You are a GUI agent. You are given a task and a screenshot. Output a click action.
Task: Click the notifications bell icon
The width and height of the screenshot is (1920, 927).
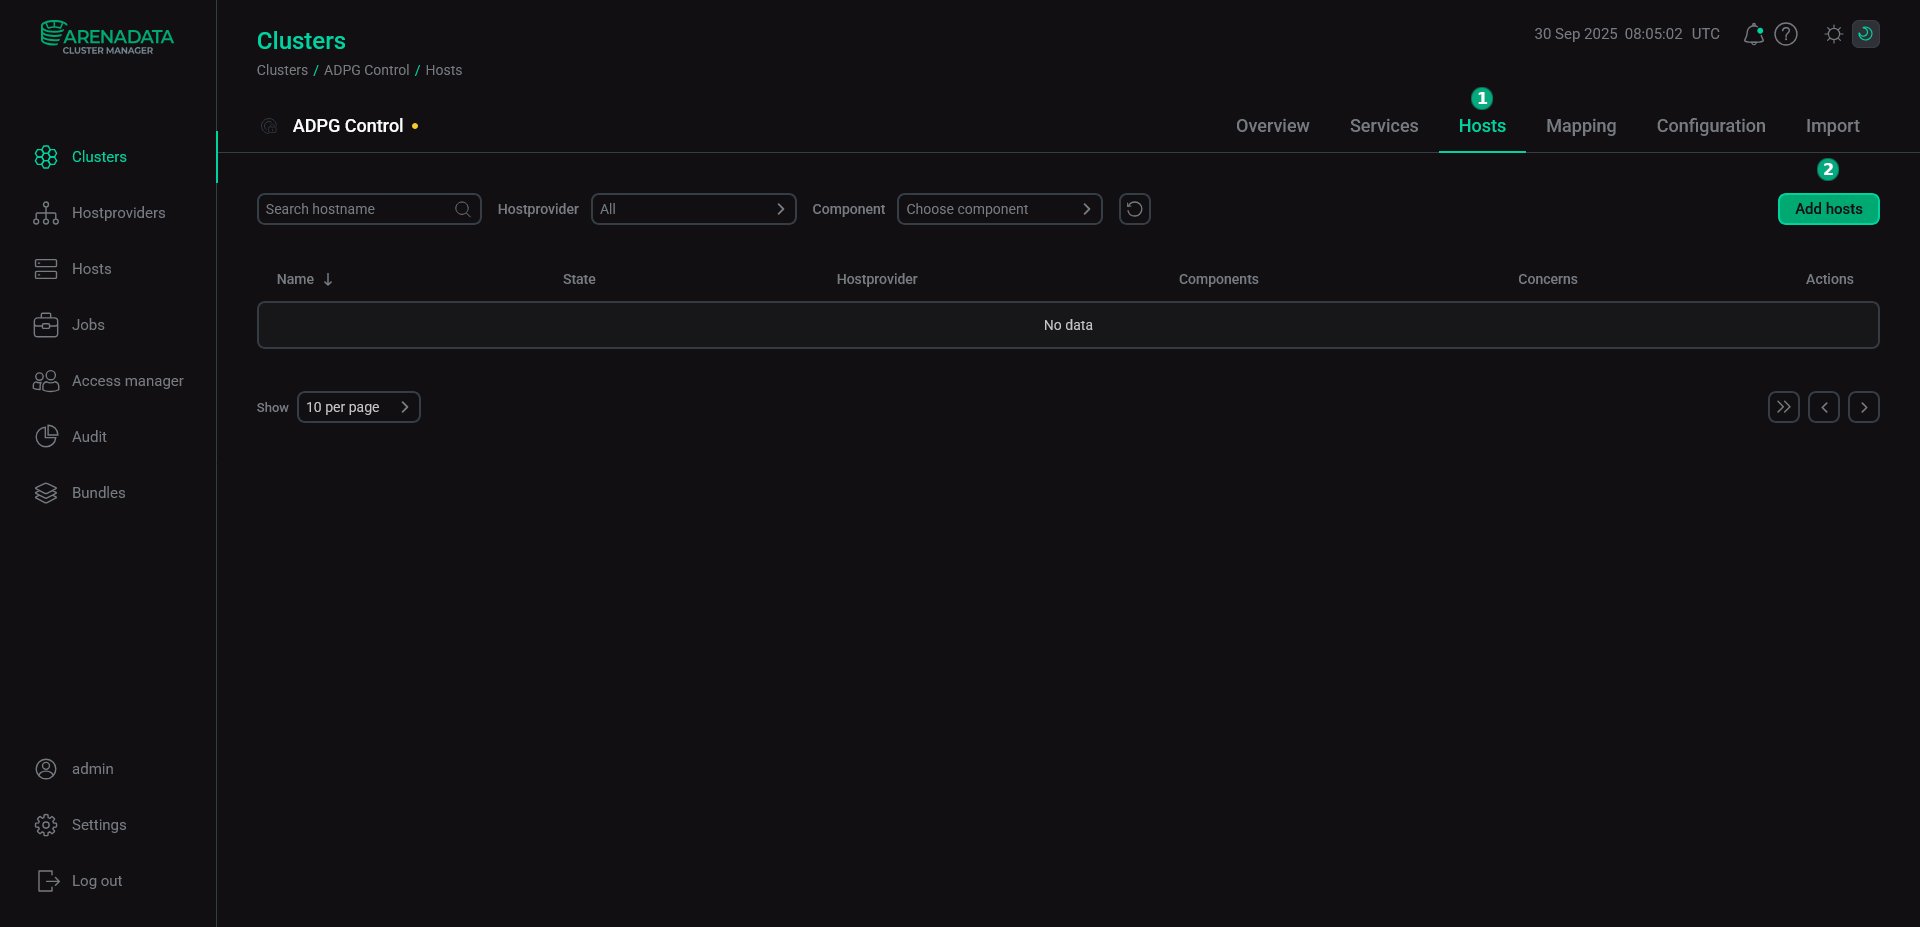pyautogui.click(x=1752, y=33)
